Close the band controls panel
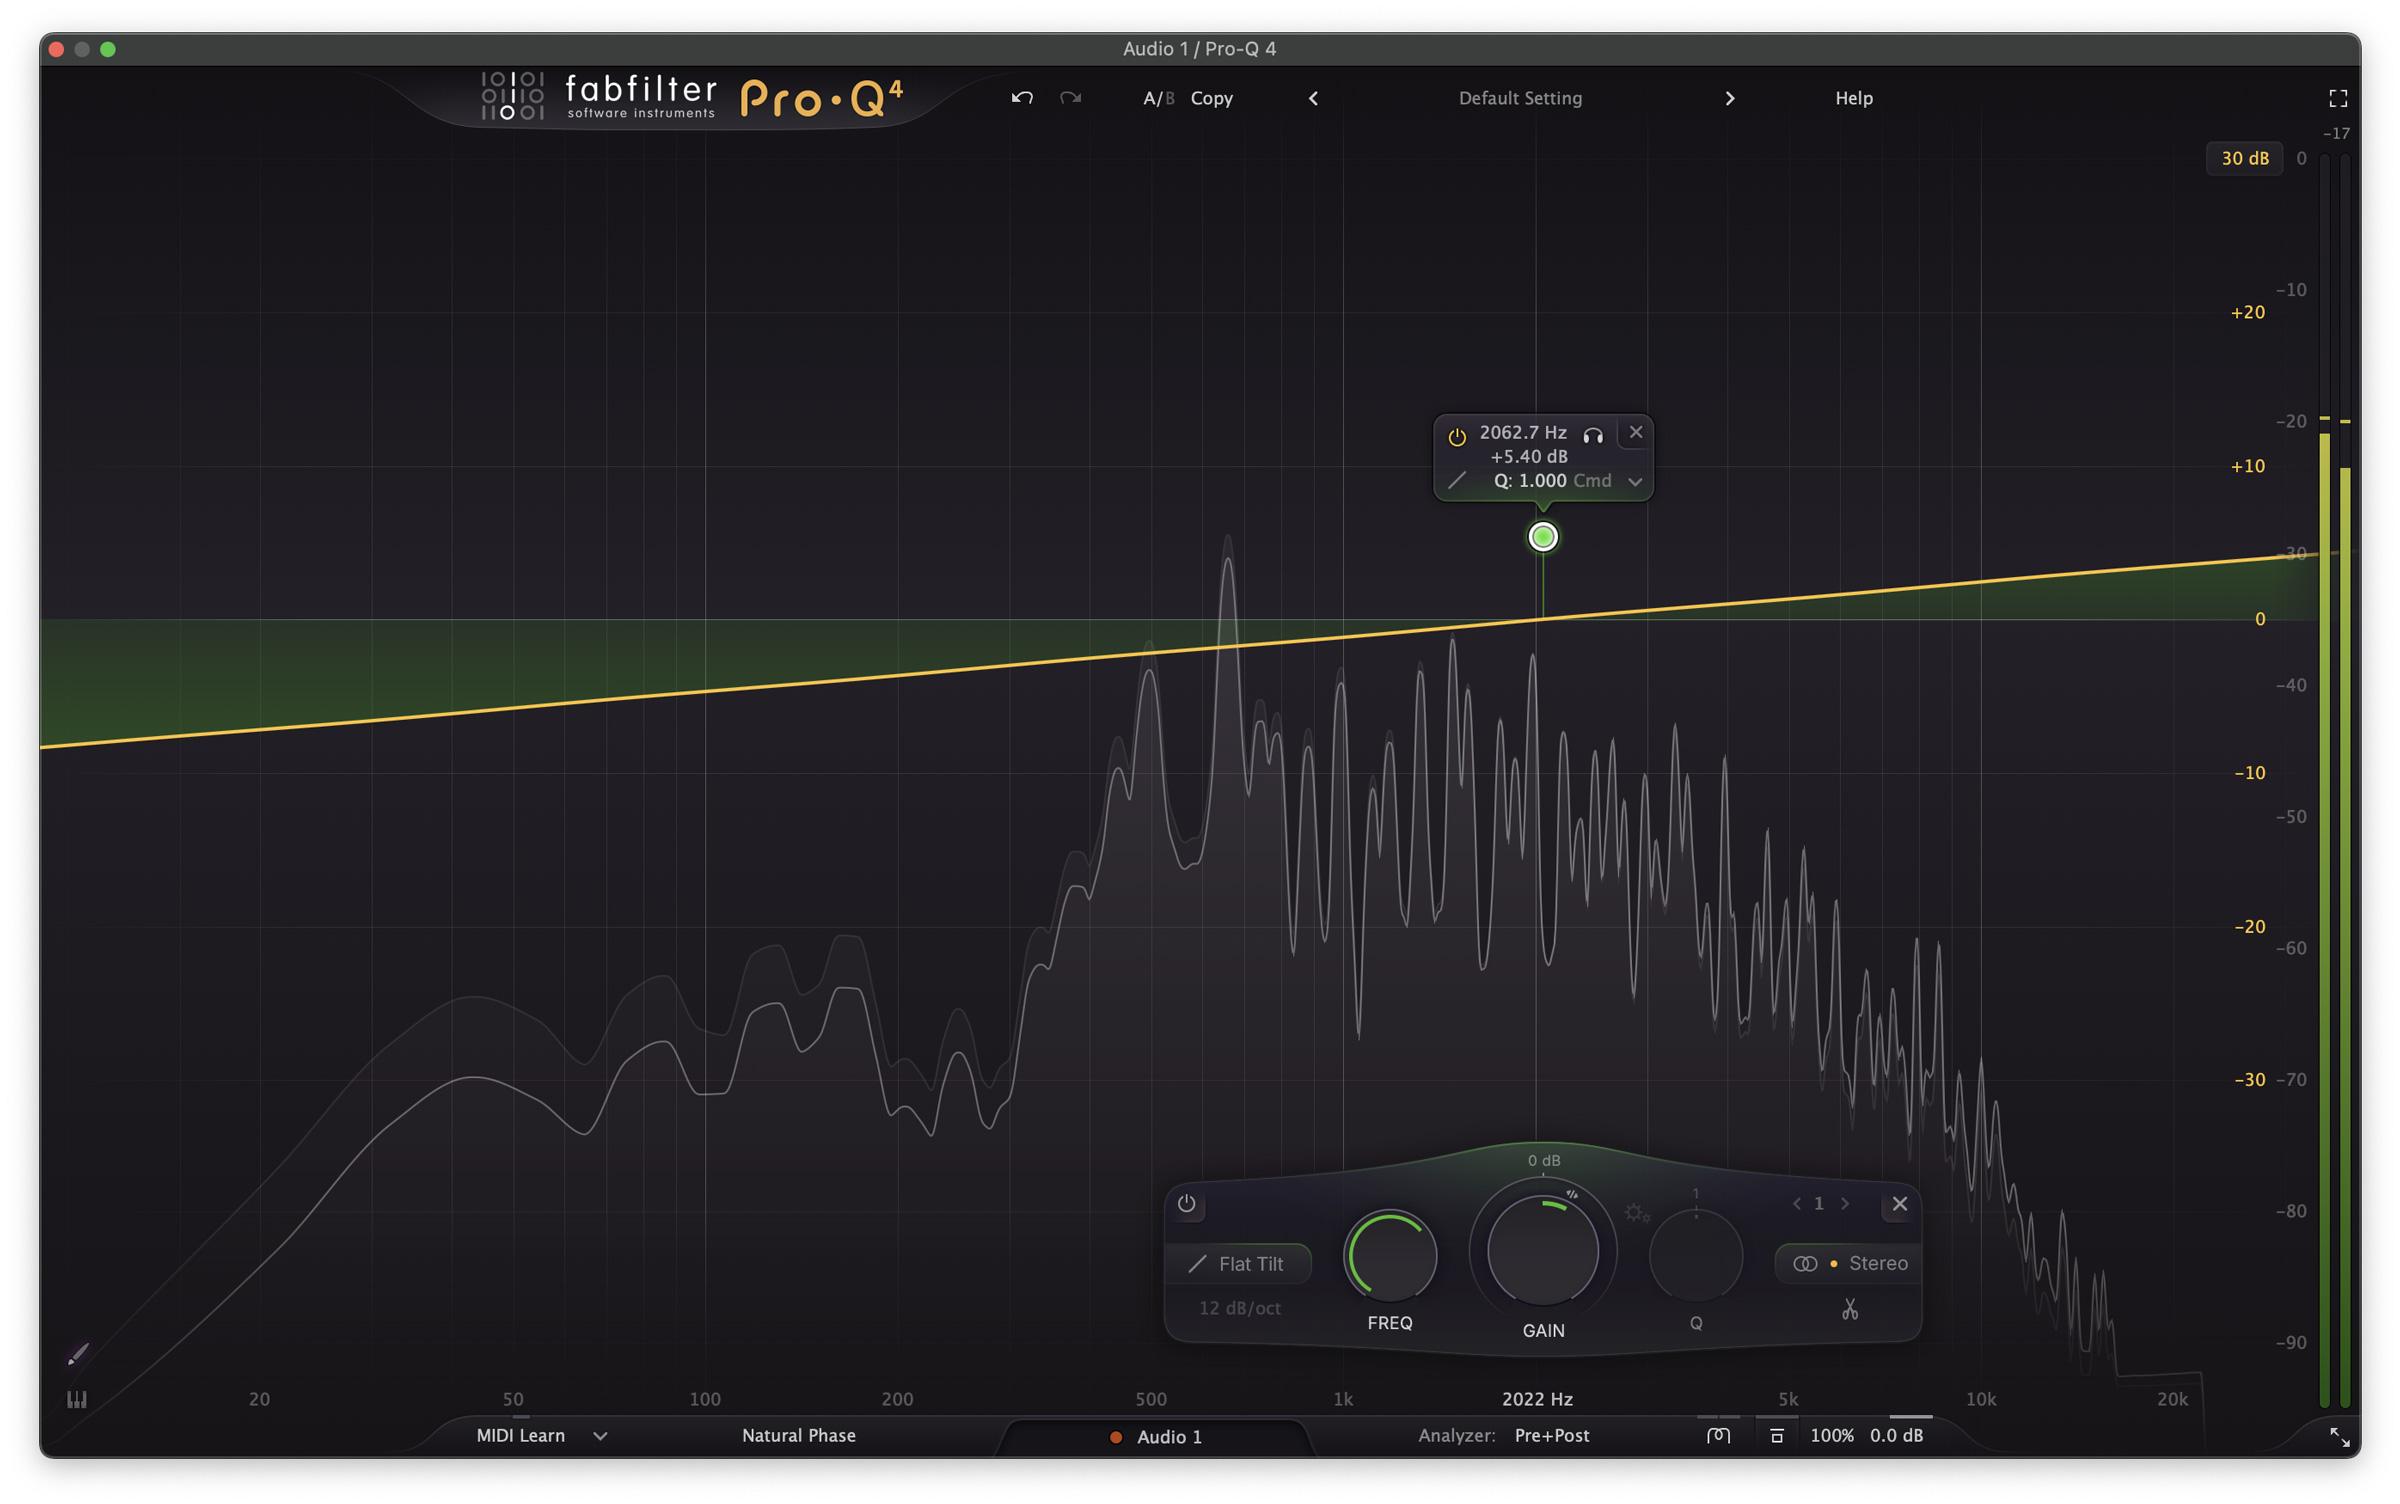2400x1504 pixels. point(1900,1204)
